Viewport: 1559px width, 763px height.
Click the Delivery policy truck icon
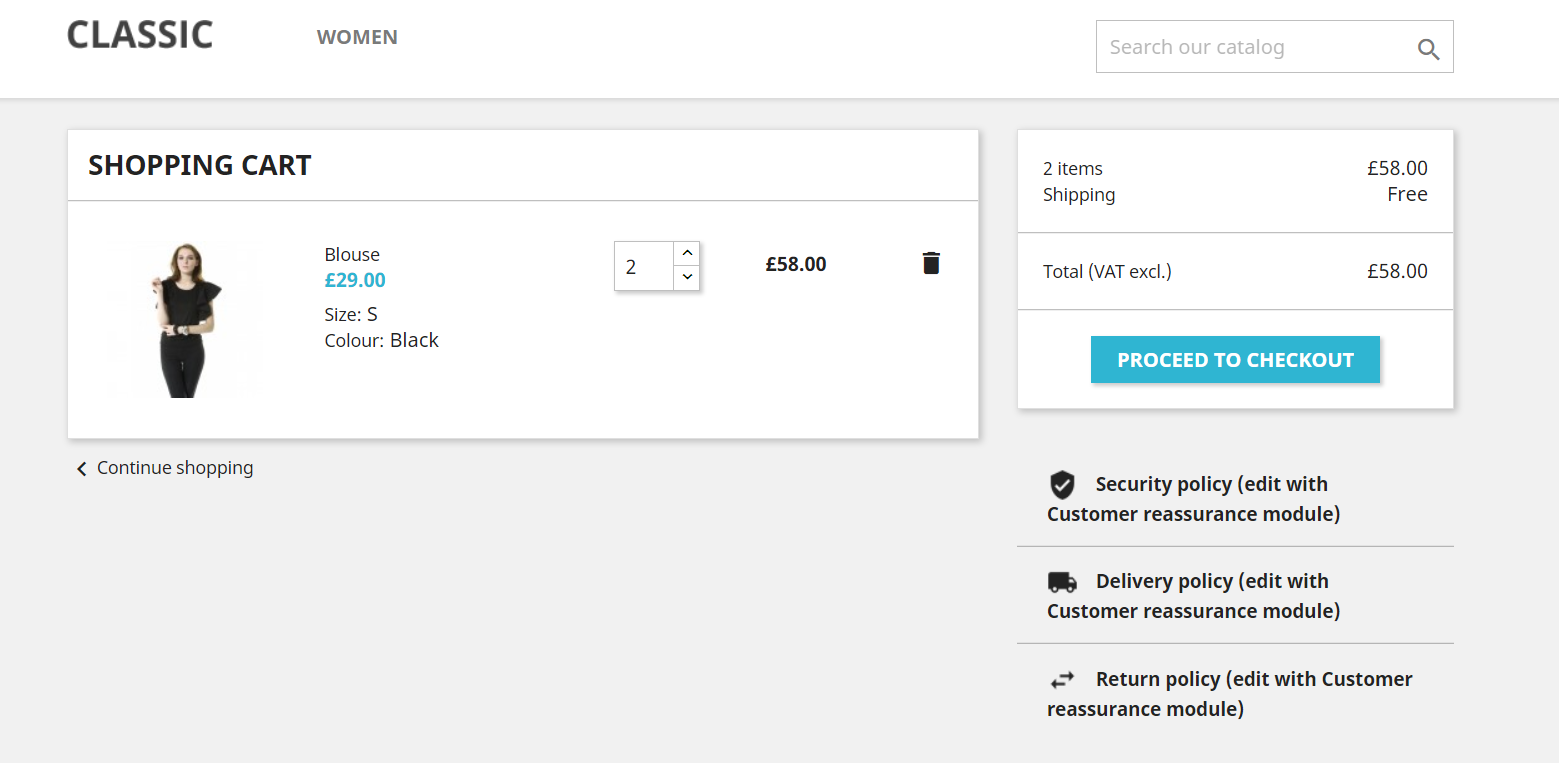point(1062,582)
